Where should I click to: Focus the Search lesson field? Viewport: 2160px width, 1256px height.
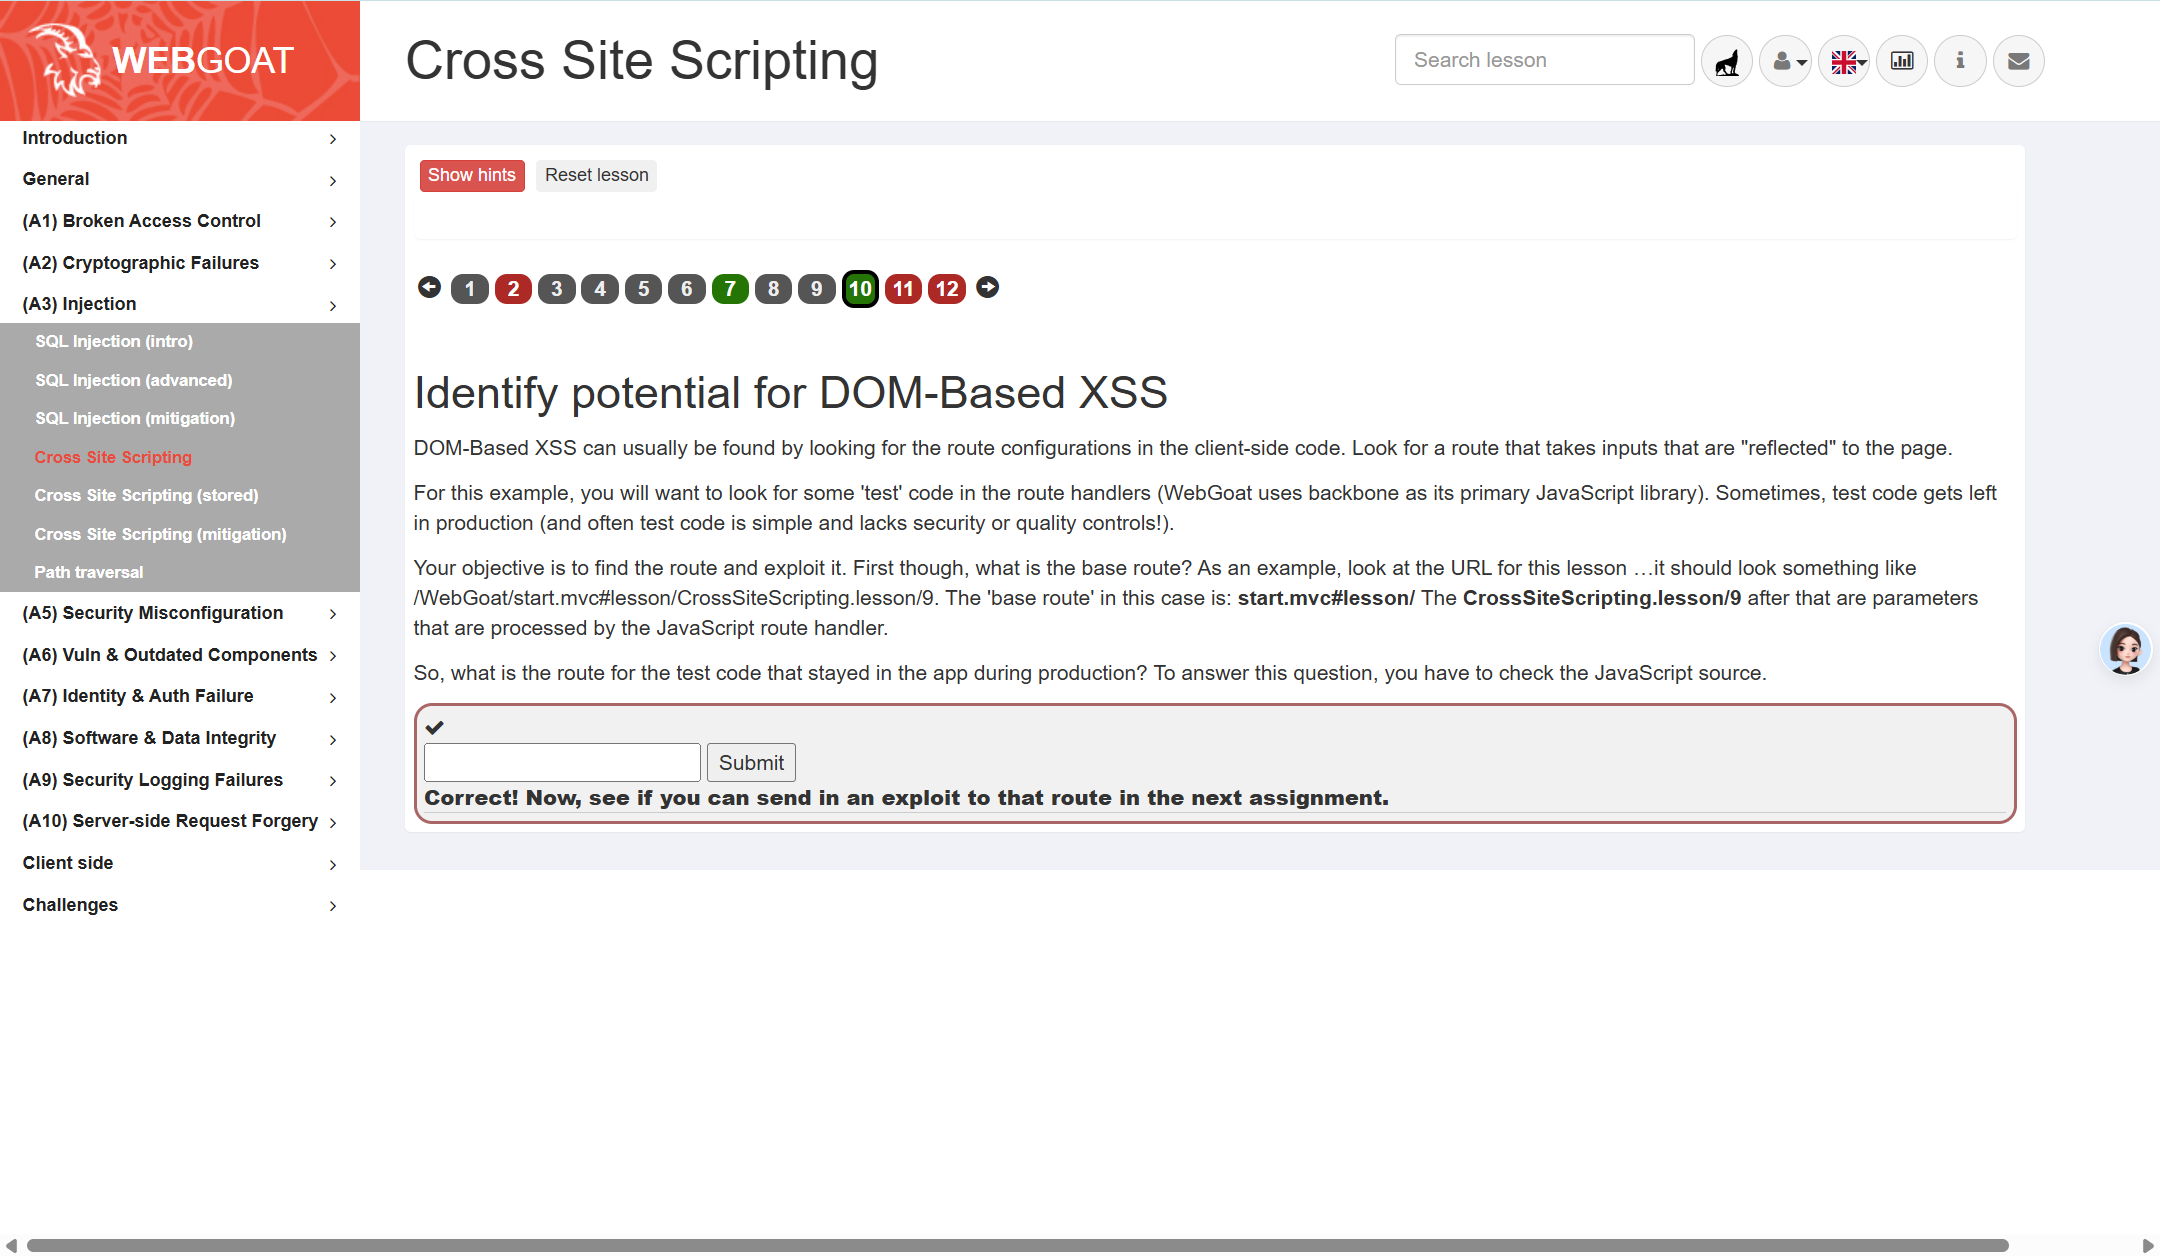(1544, 60)
